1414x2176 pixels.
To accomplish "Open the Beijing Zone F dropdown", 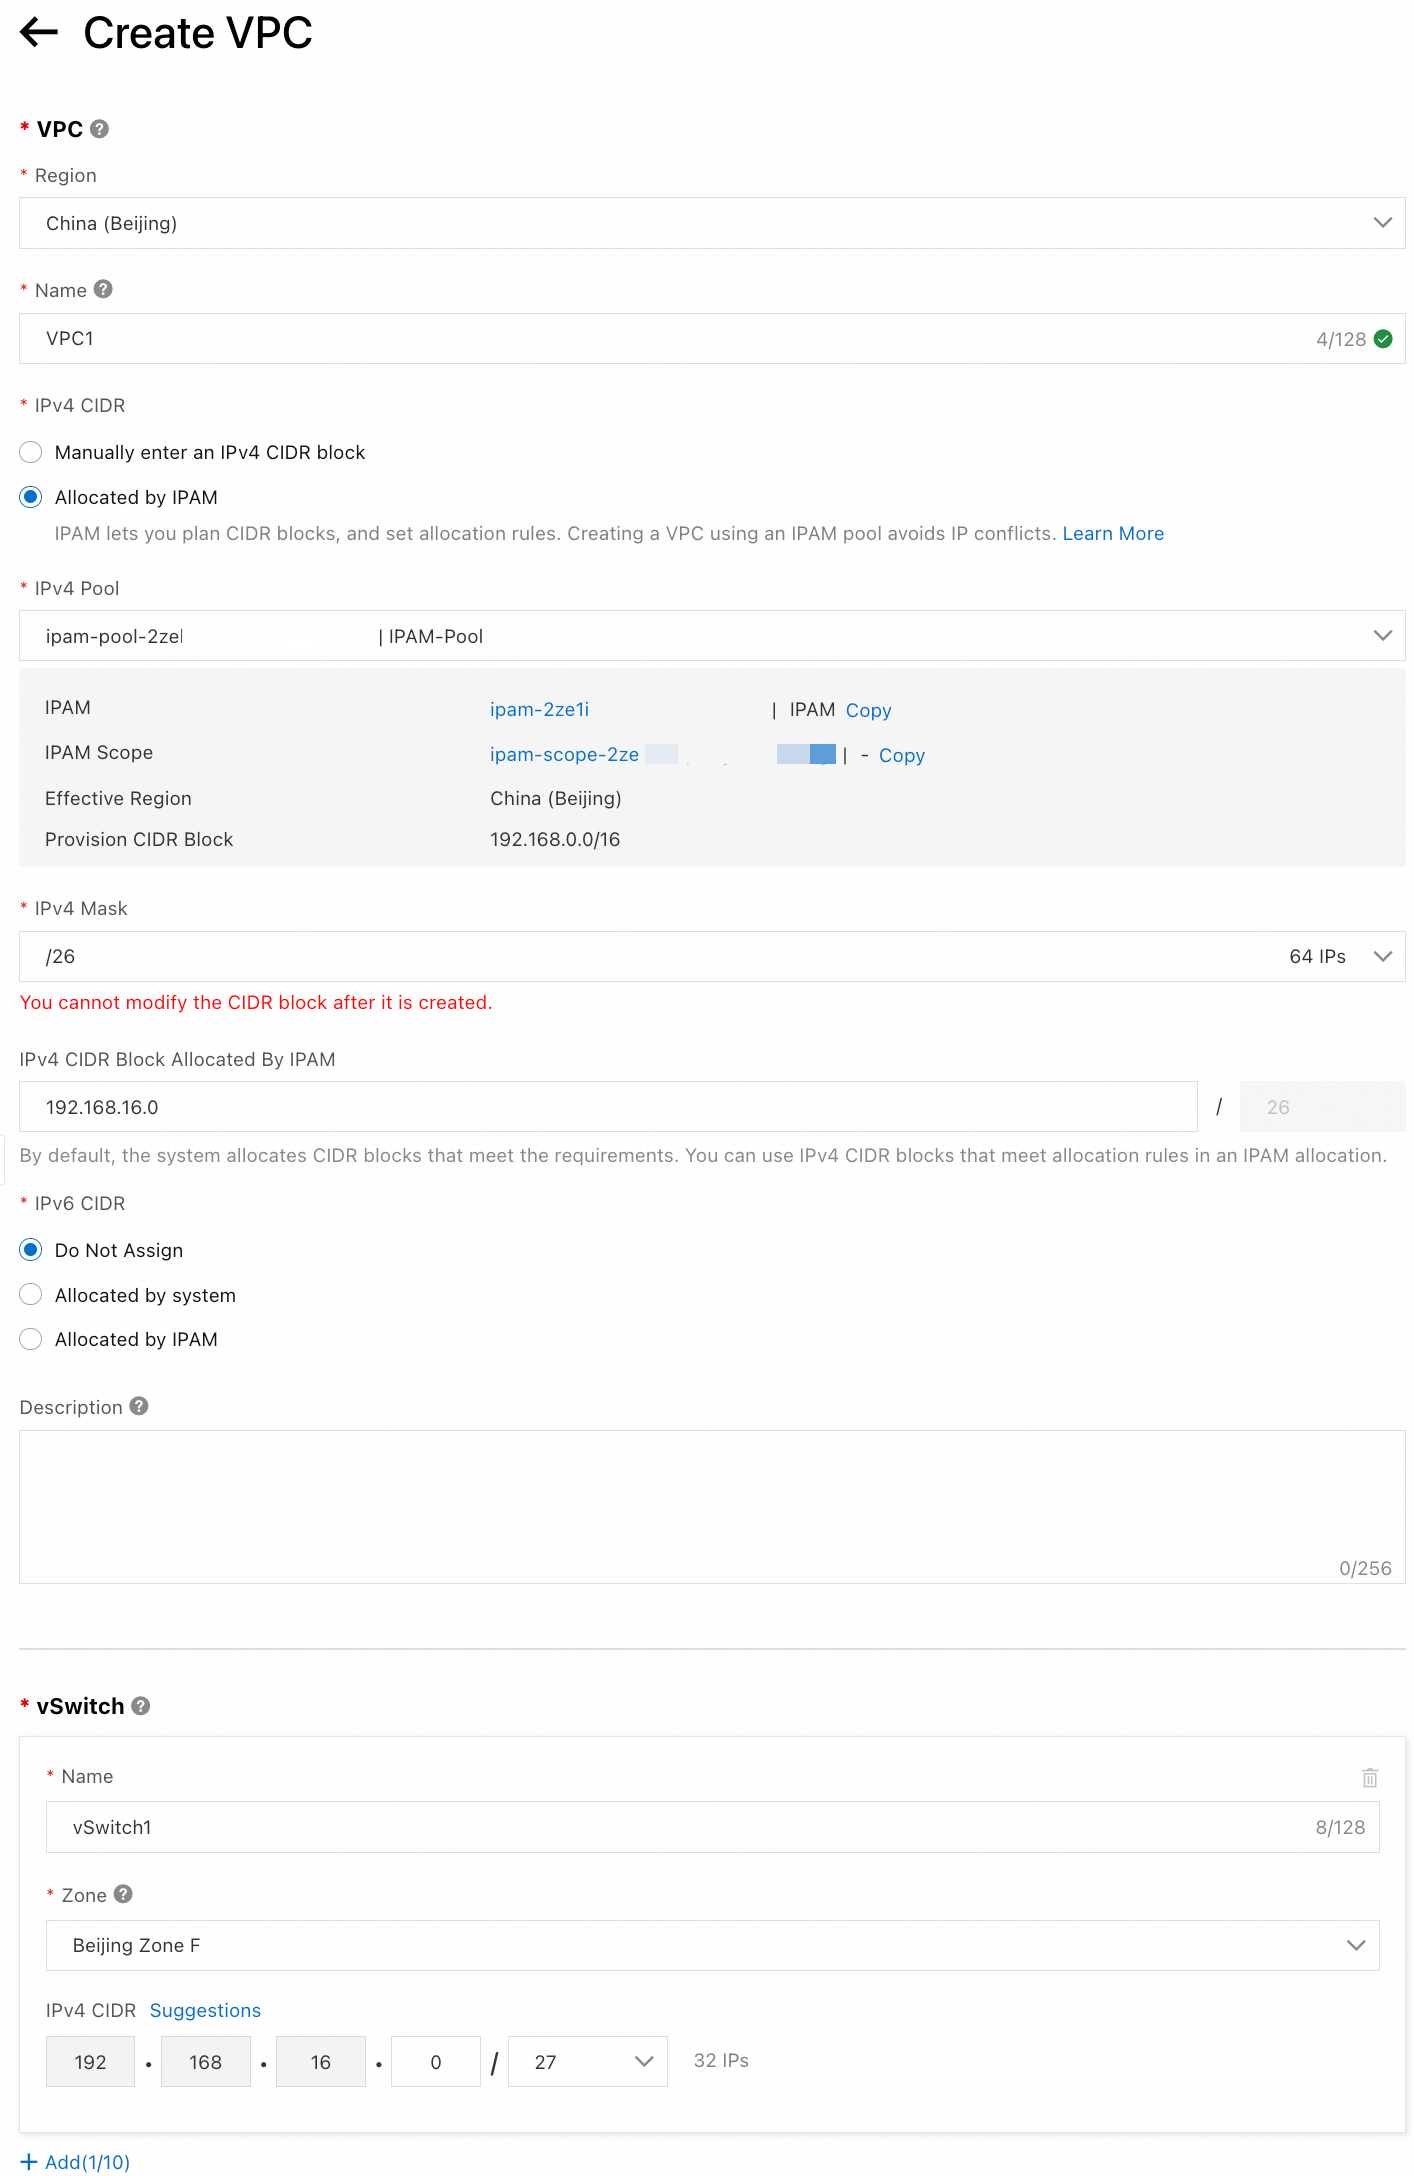I will pos(711,1945).
